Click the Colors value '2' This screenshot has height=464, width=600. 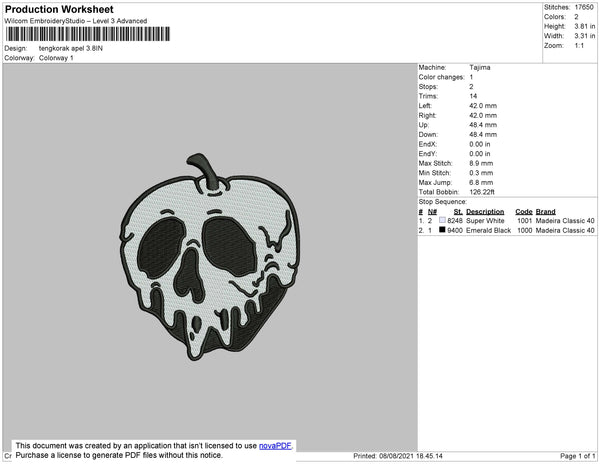[x=576, y=17]
